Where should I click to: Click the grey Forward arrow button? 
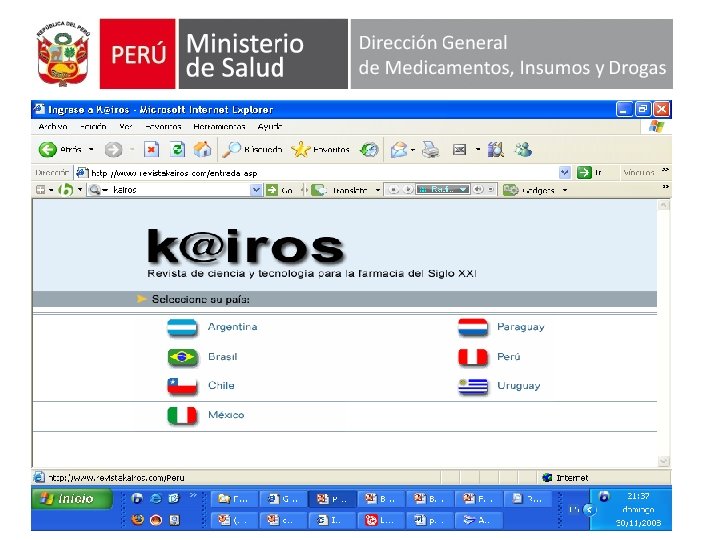pos(113,150)
